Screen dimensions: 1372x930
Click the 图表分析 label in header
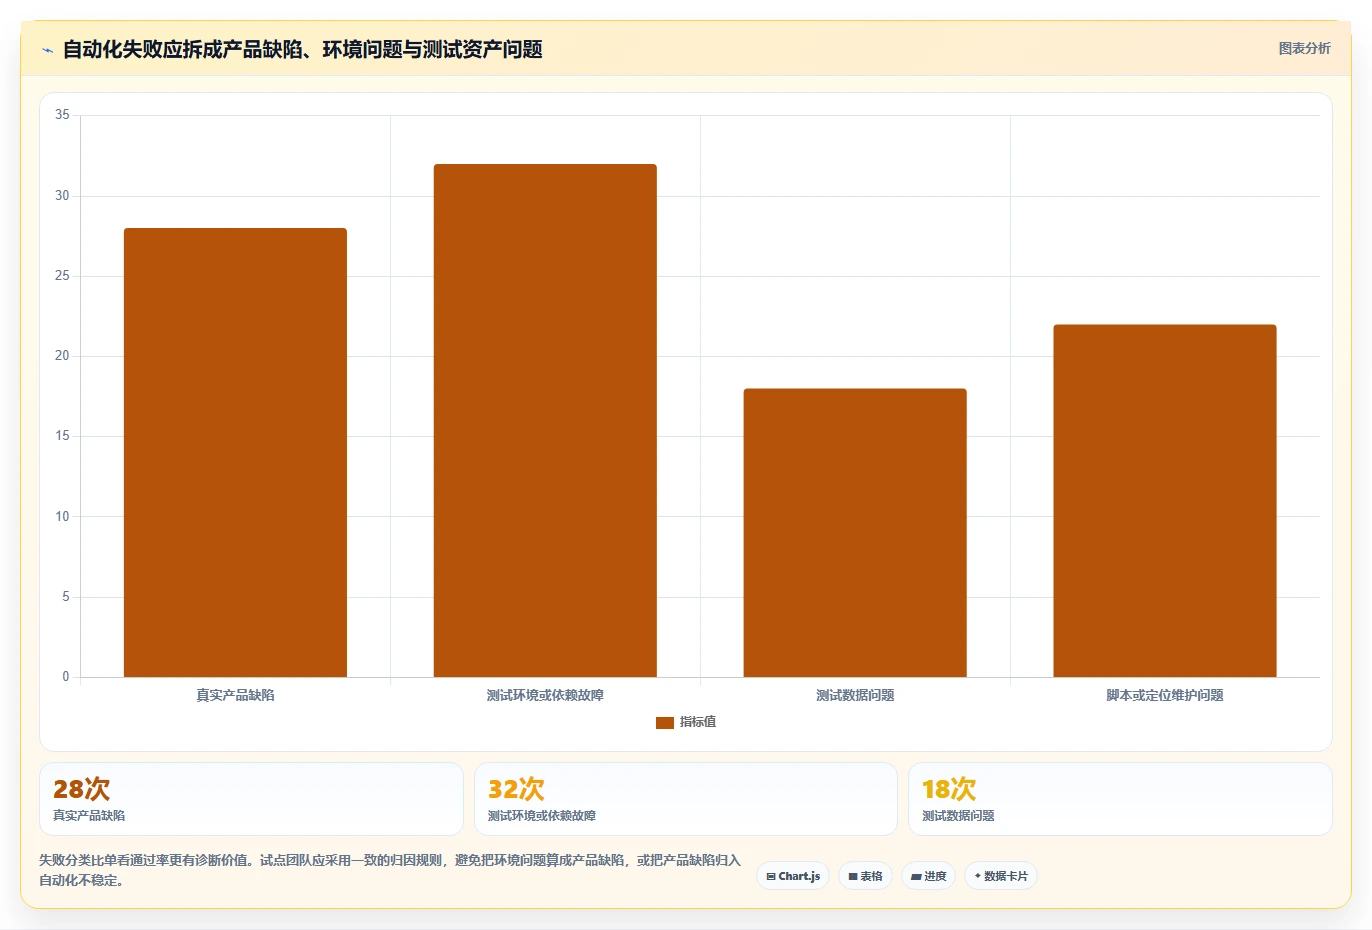(1304, 48)
